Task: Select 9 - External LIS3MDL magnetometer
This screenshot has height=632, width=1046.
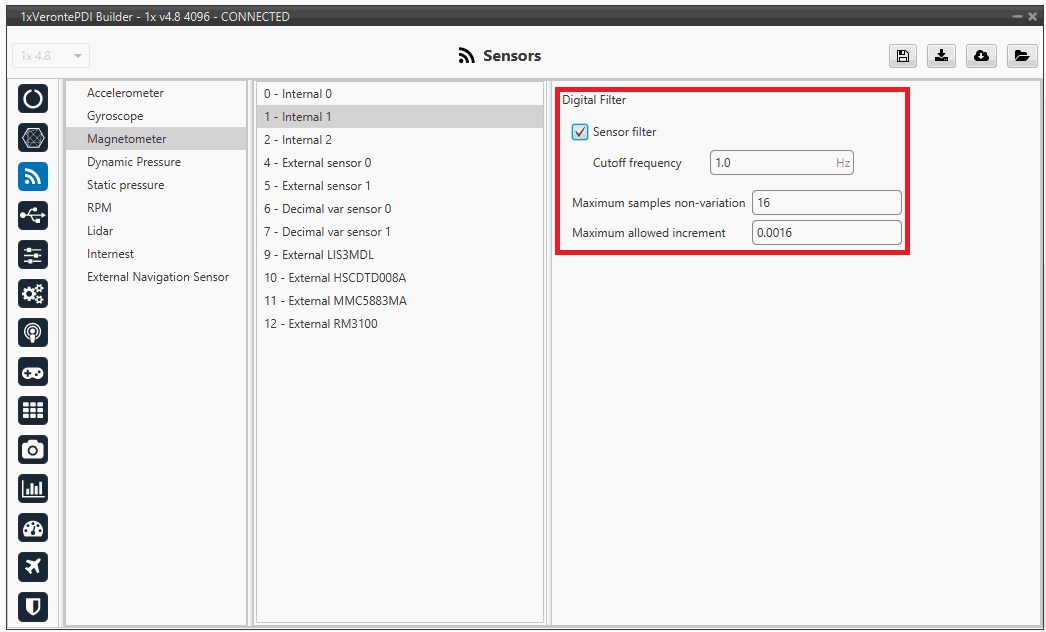Action: pos(319,255)
